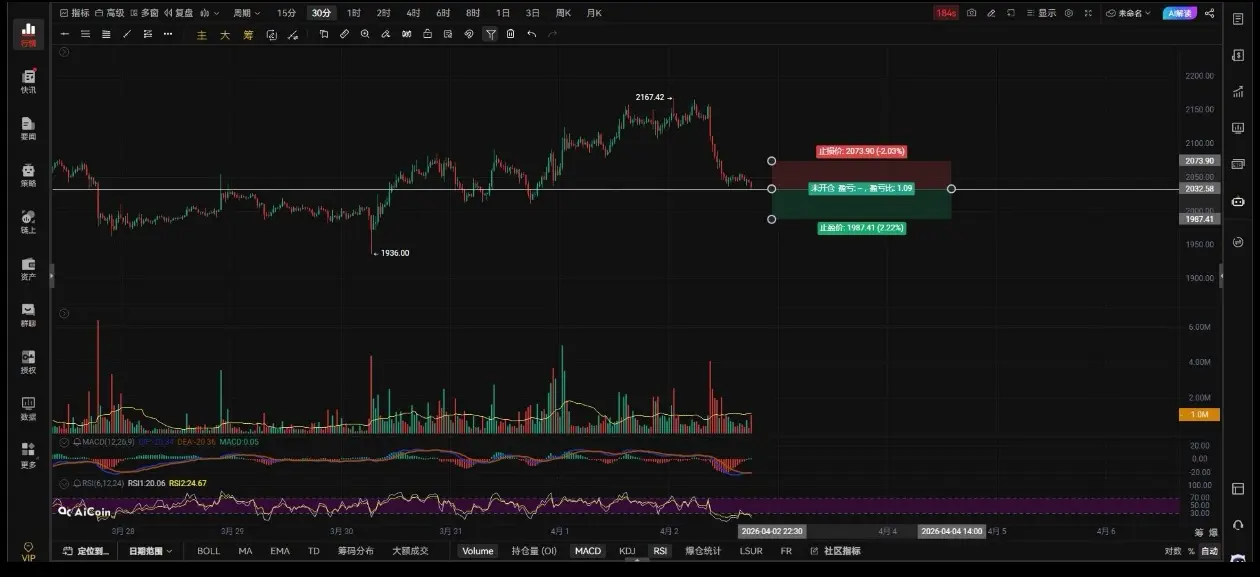Click the pencil edit icon in top bar
The image size is (1260, 577).
point(991,13)
